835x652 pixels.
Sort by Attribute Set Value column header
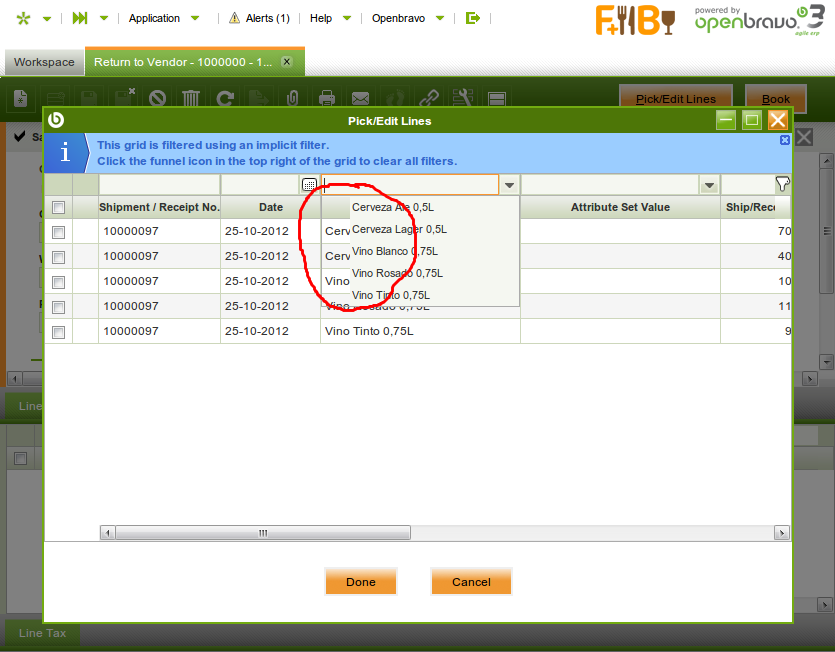pos(620,207)
